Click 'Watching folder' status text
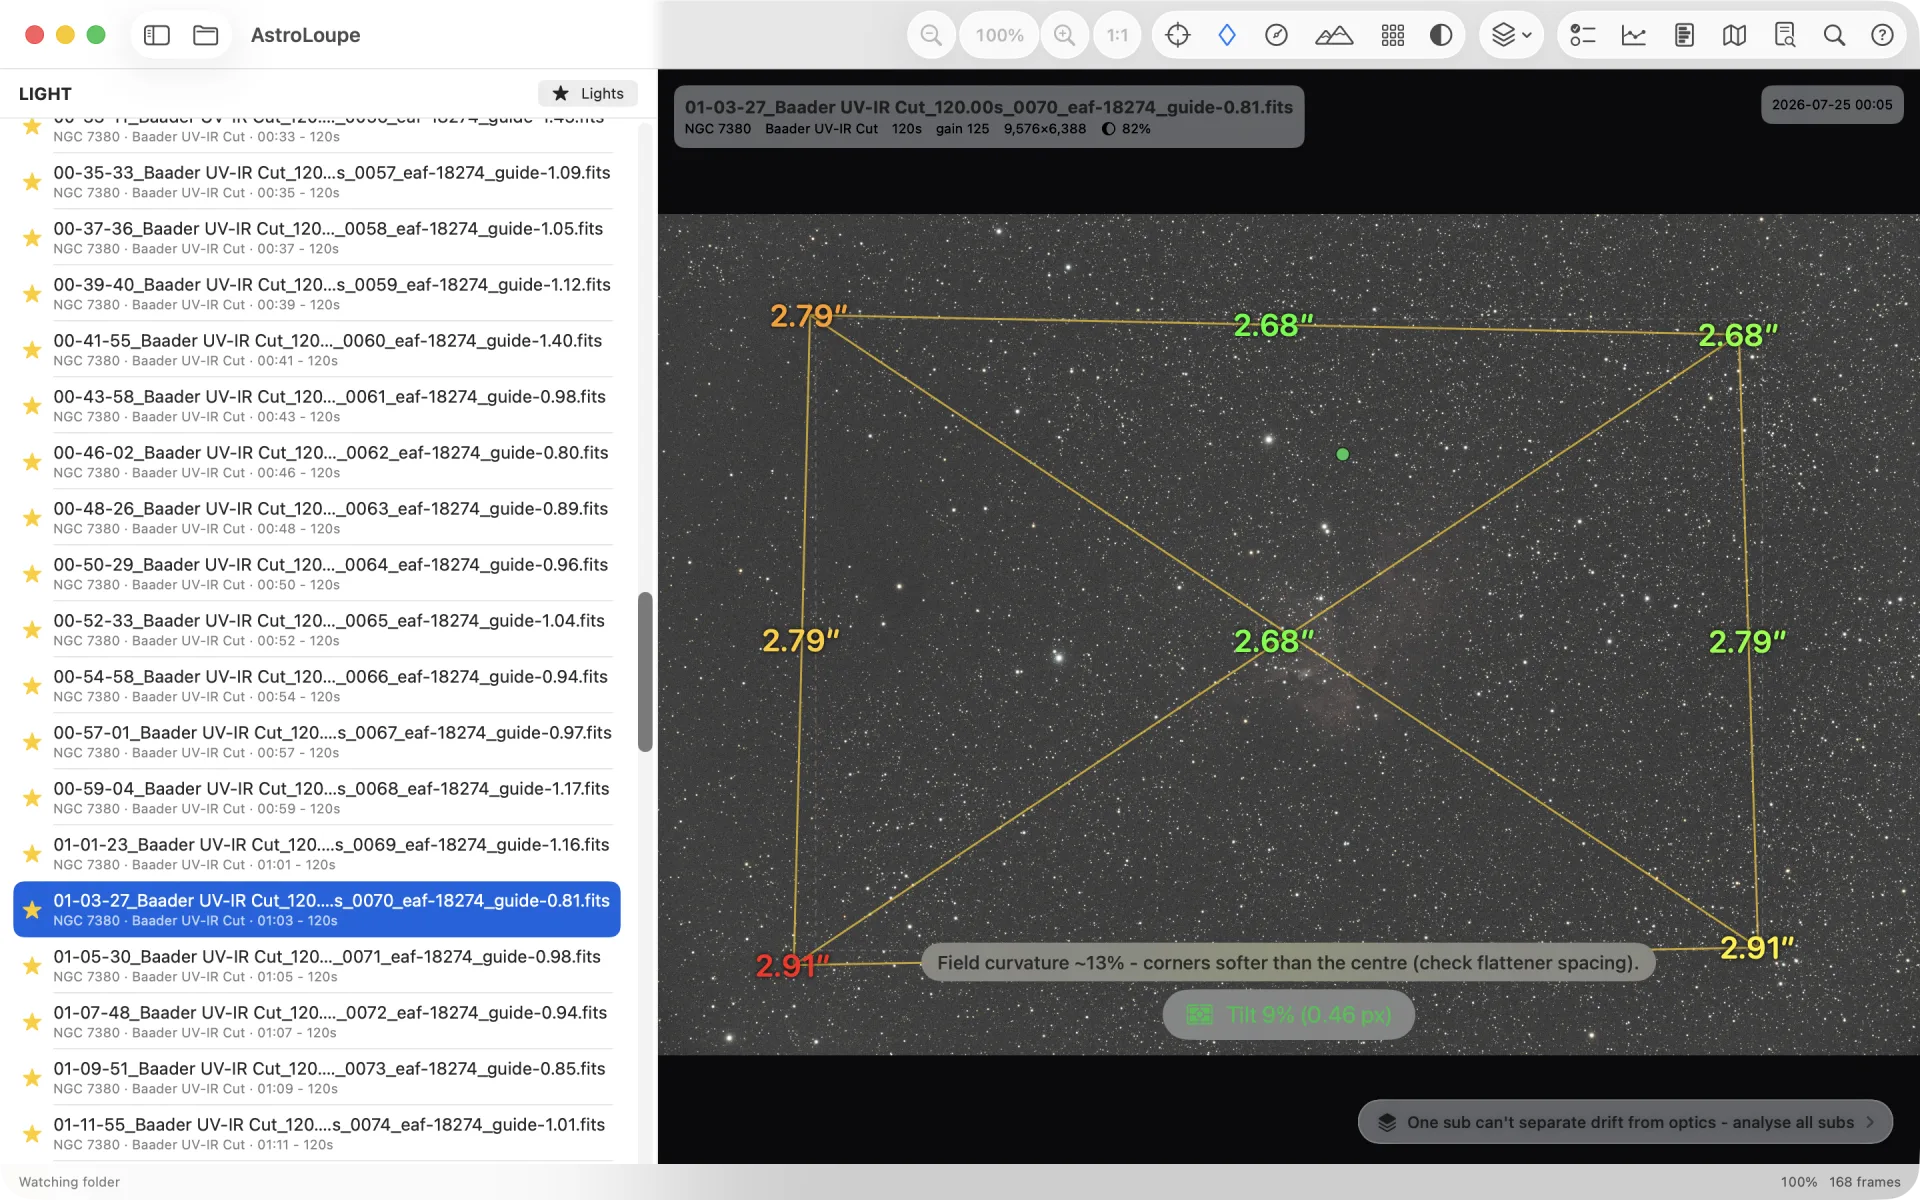The width and height of the screenshot is (1920, 1200). 69,1182
